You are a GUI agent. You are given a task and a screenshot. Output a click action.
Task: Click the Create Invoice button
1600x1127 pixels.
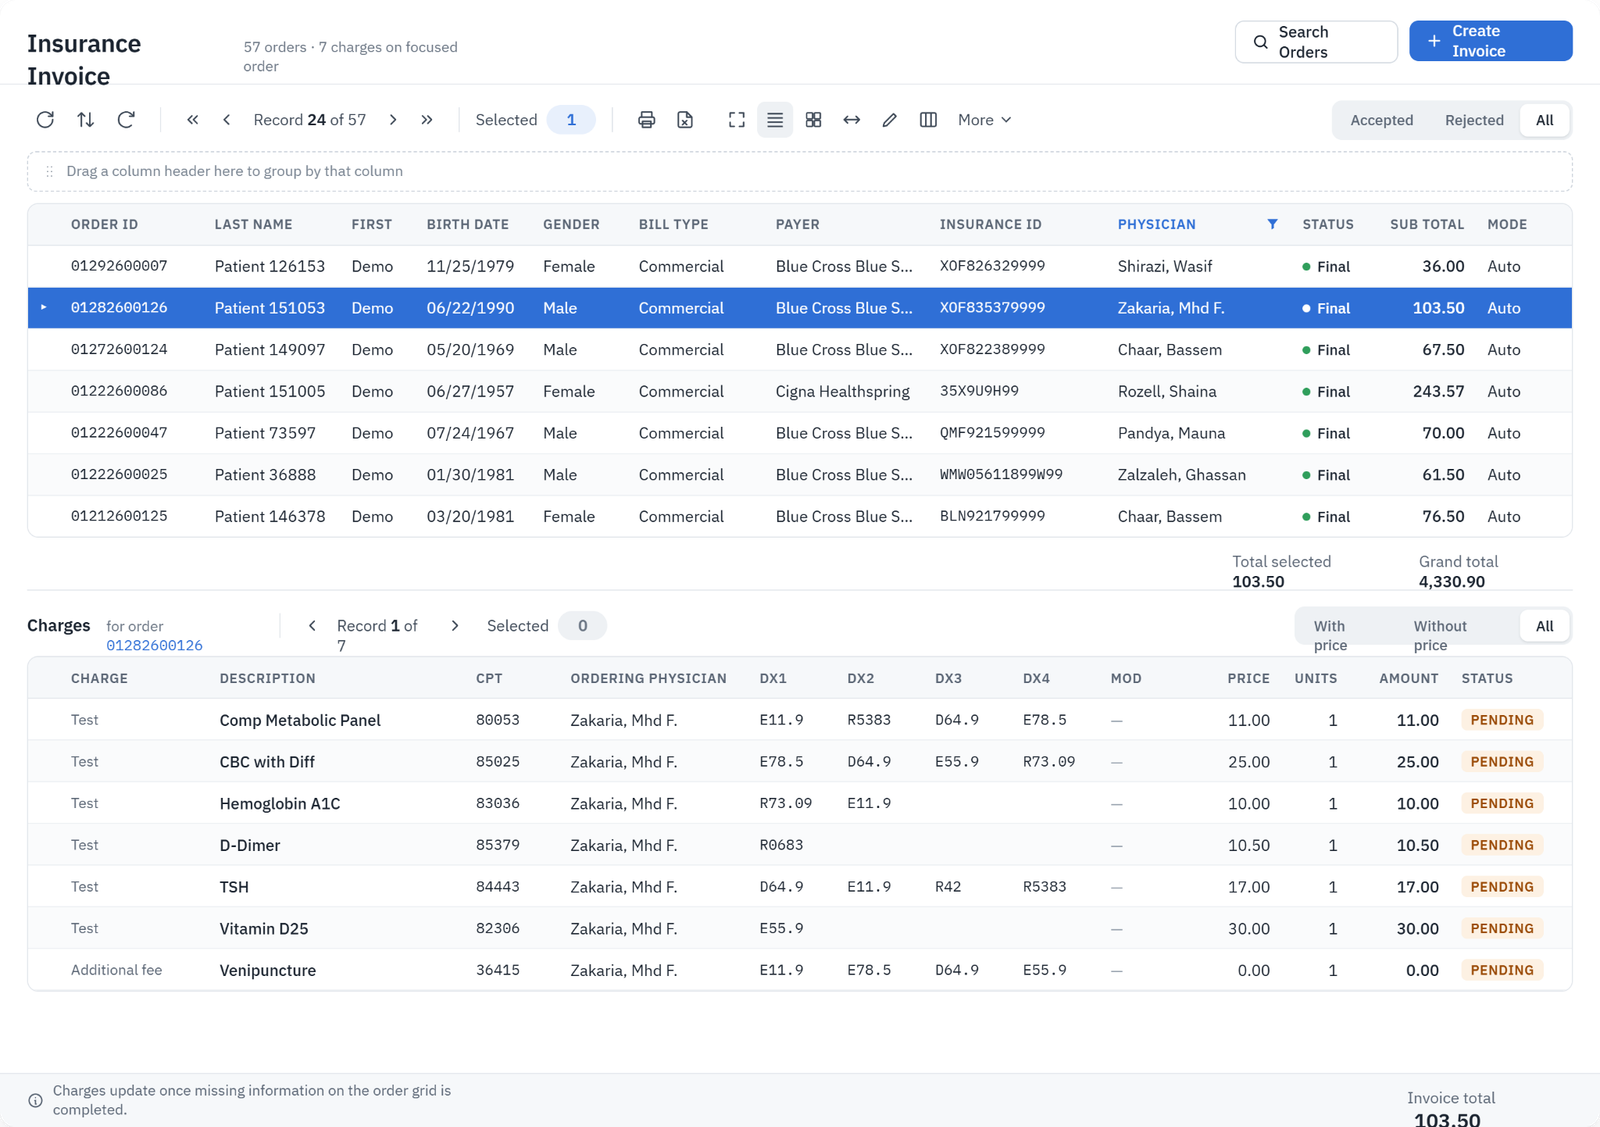[1491, 41]
